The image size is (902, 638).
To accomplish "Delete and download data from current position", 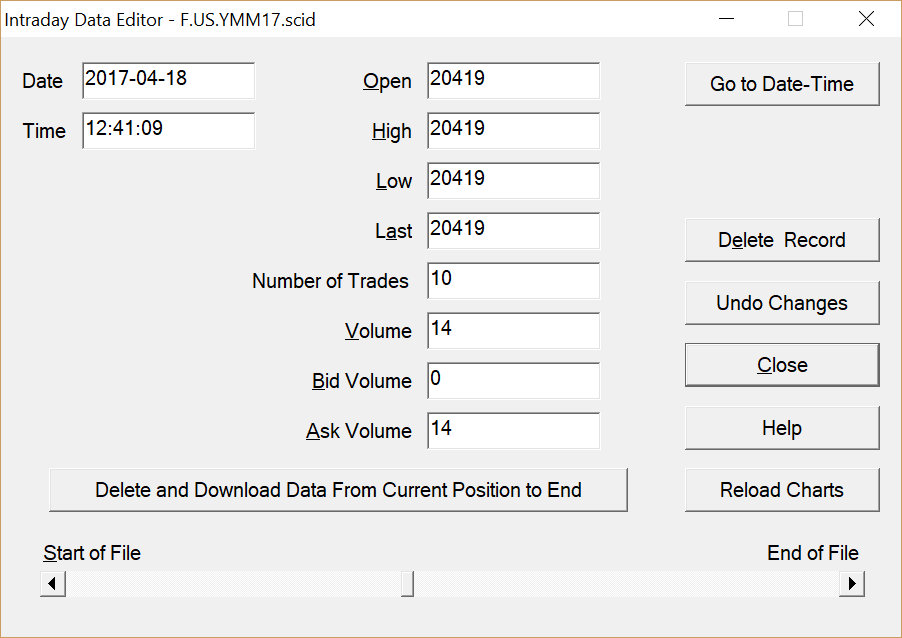I will (338, 490).
